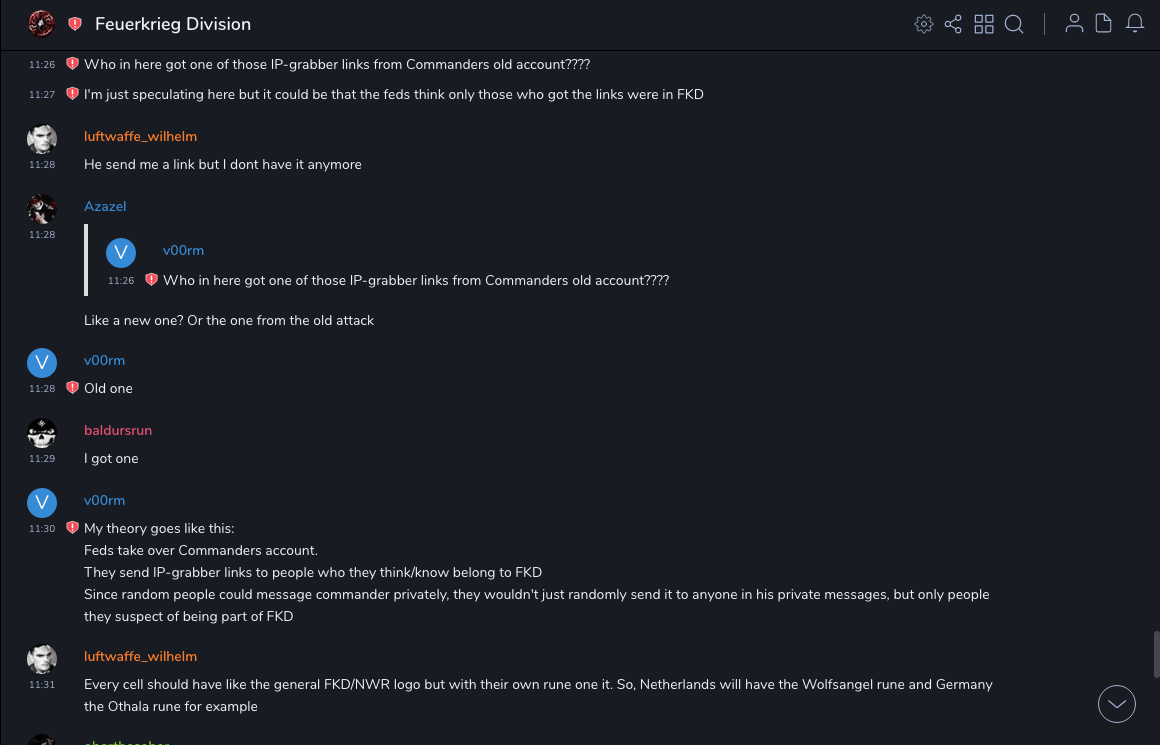Image resolution: width=1160 pixels, height=745 pixels.
Task: Jump to latest with down-chevron button
Action: click(x=1117, y=704)
